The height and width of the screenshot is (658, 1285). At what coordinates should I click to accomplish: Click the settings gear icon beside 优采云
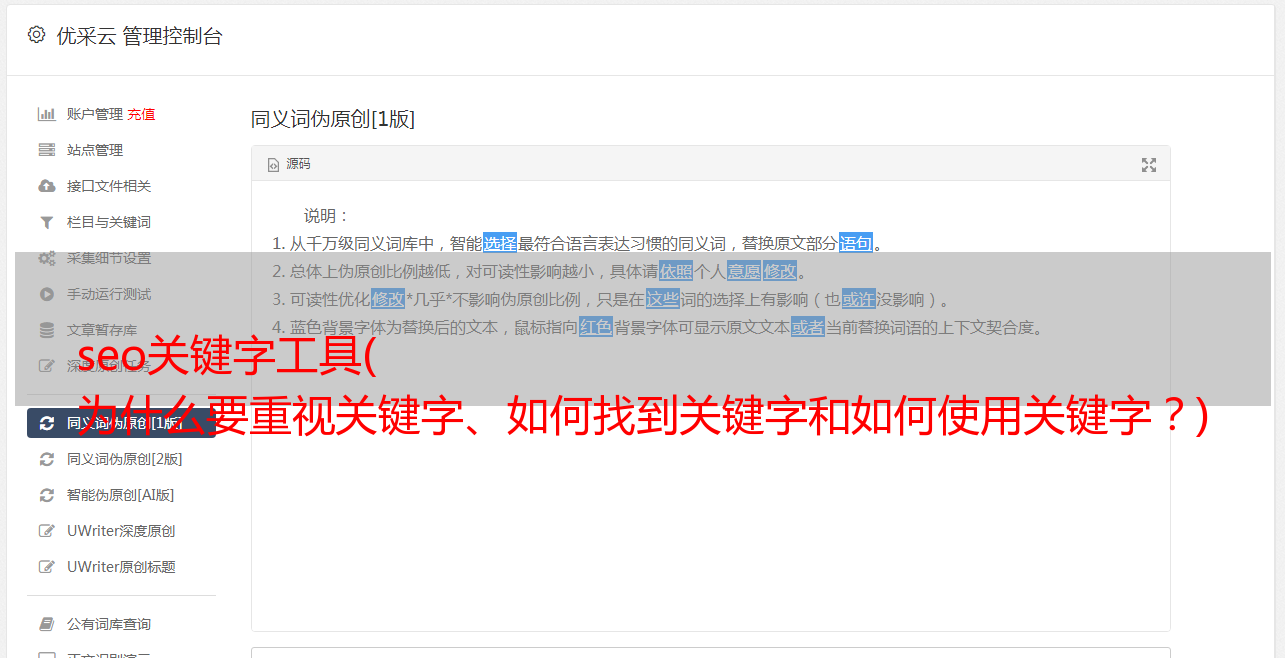[36, 35]
